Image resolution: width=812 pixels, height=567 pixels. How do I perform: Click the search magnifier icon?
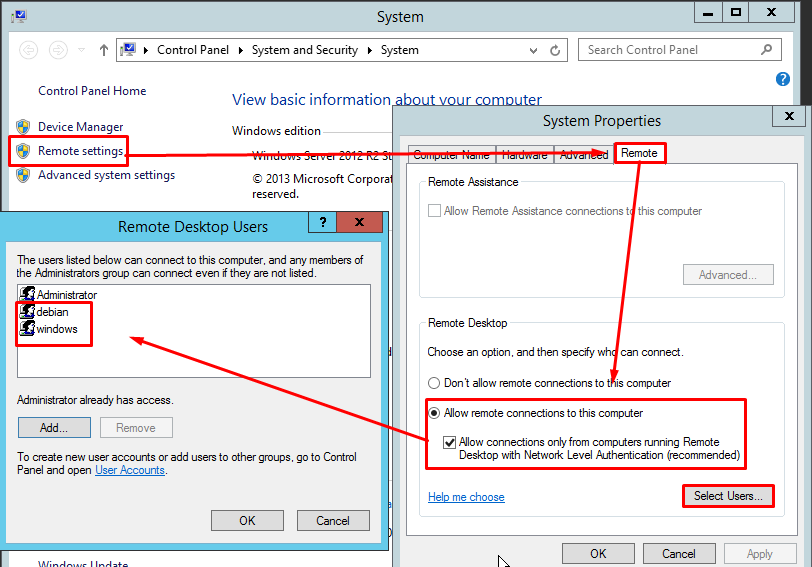[x=766, y=50]
